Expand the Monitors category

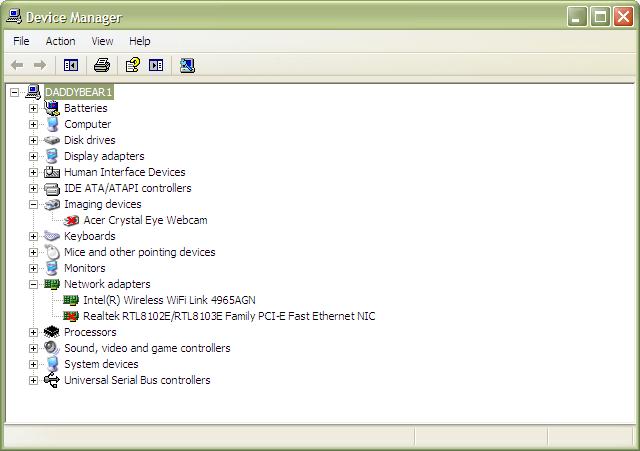[33, 268]
